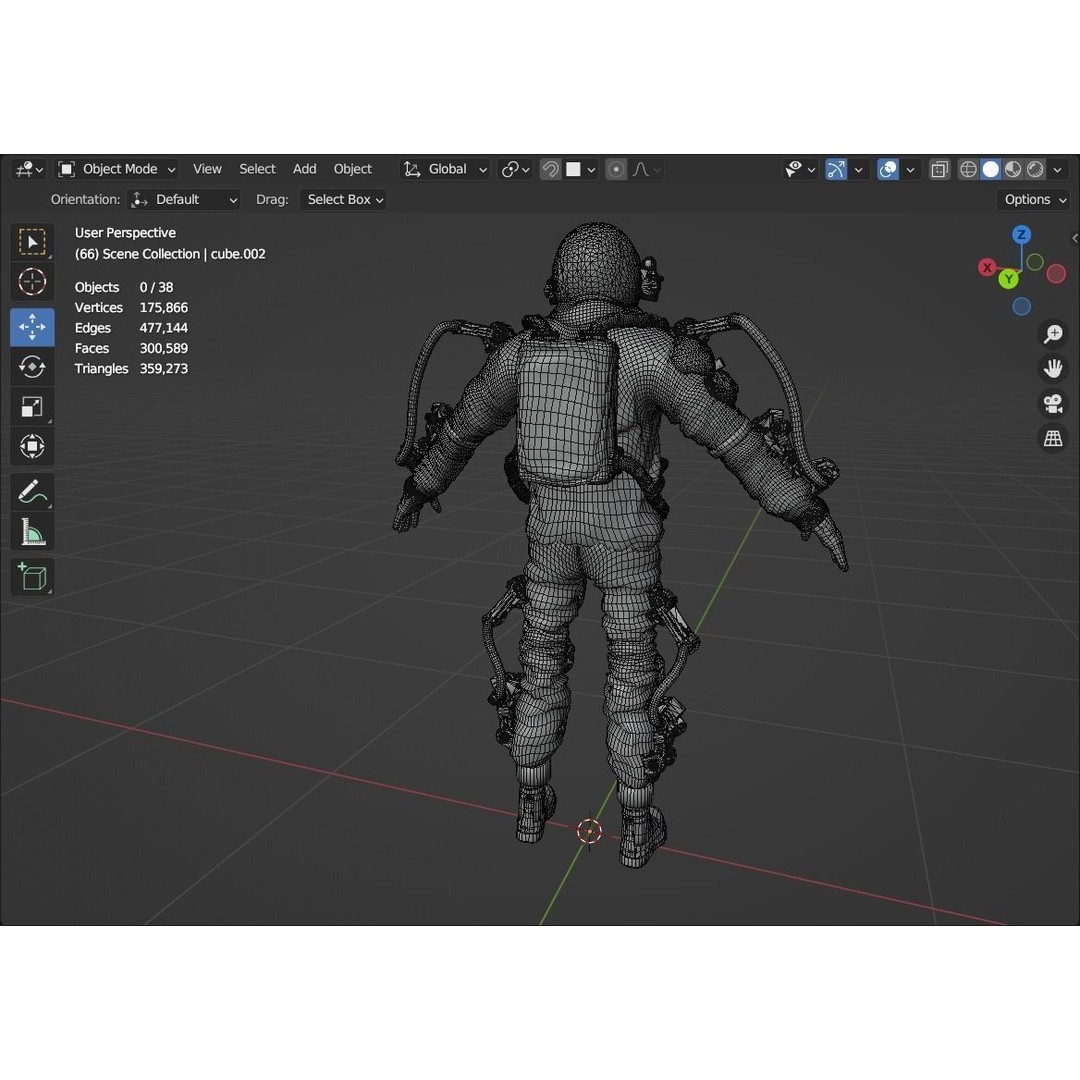Open the Orientation Default dropdown
The image size is (1080, 1080).
point(184,200)
